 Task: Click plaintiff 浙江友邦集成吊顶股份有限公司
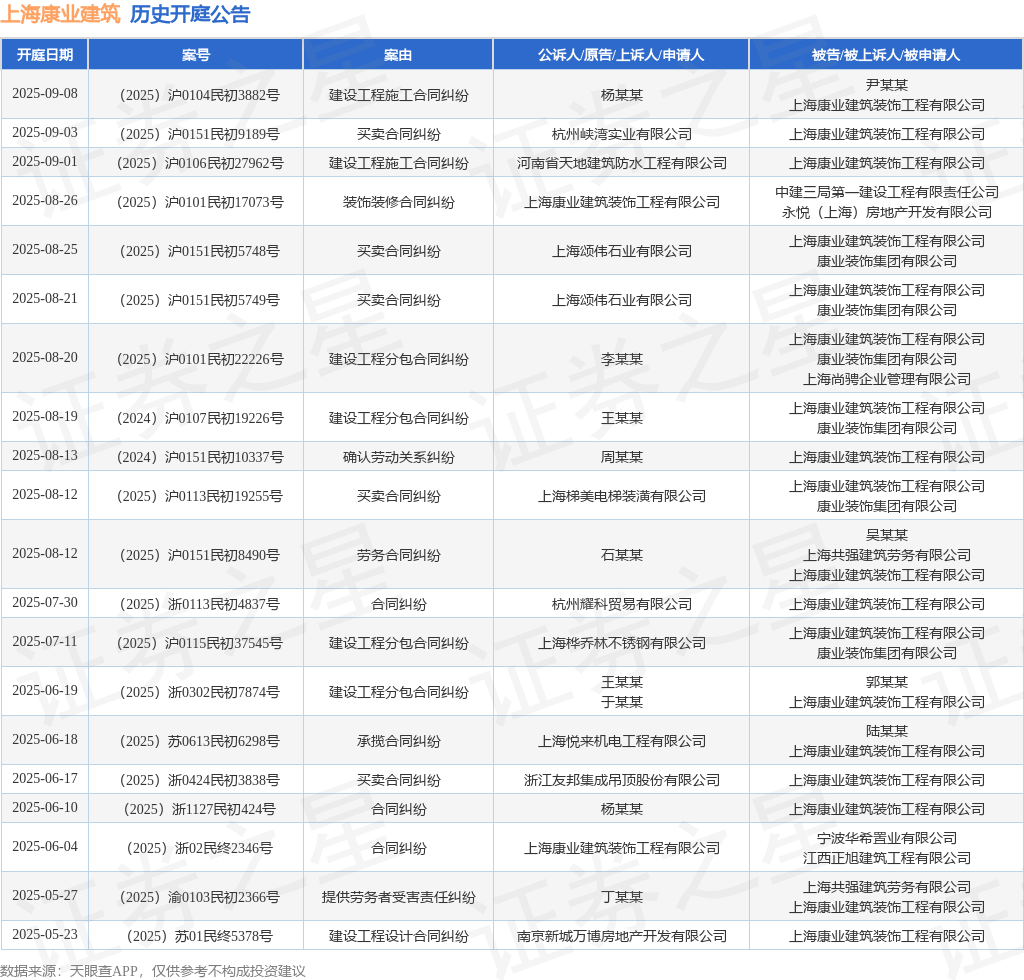click(x=622, y=780)
